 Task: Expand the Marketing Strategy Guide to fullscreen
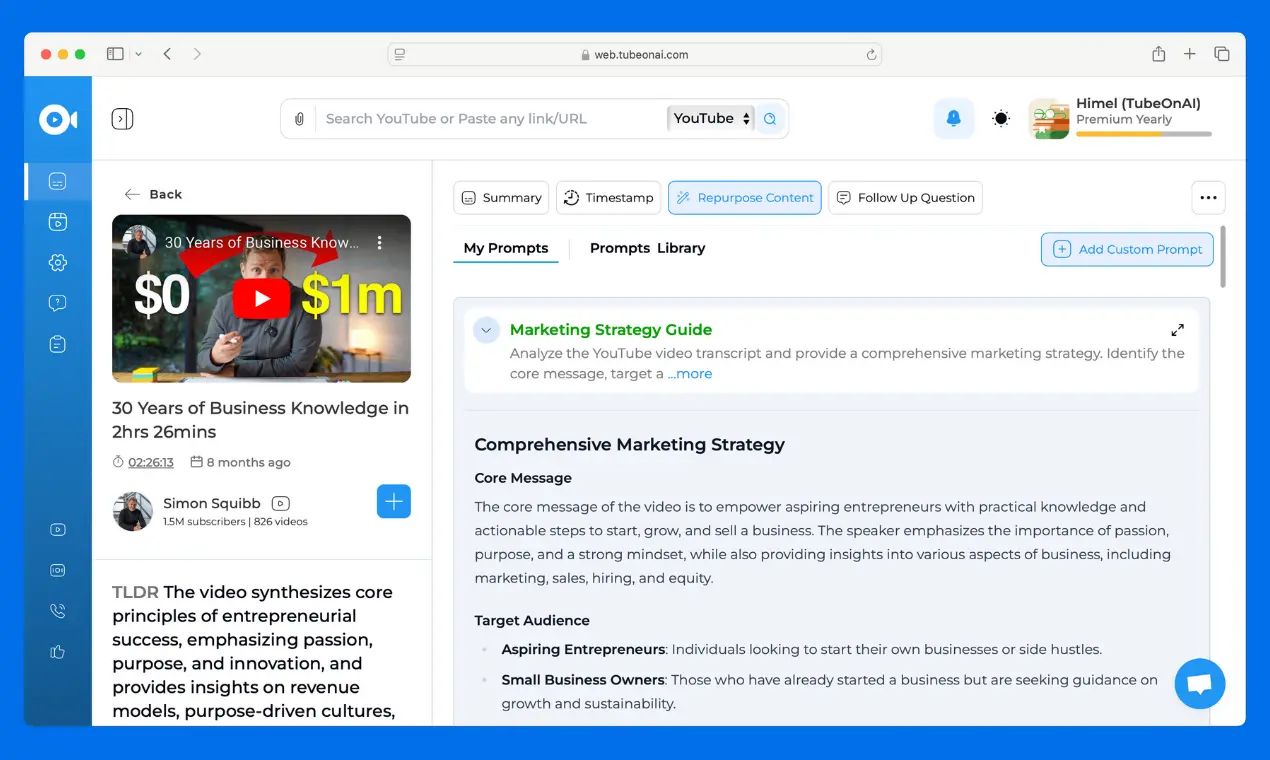pyautogui.click(x=1178, y=330)
